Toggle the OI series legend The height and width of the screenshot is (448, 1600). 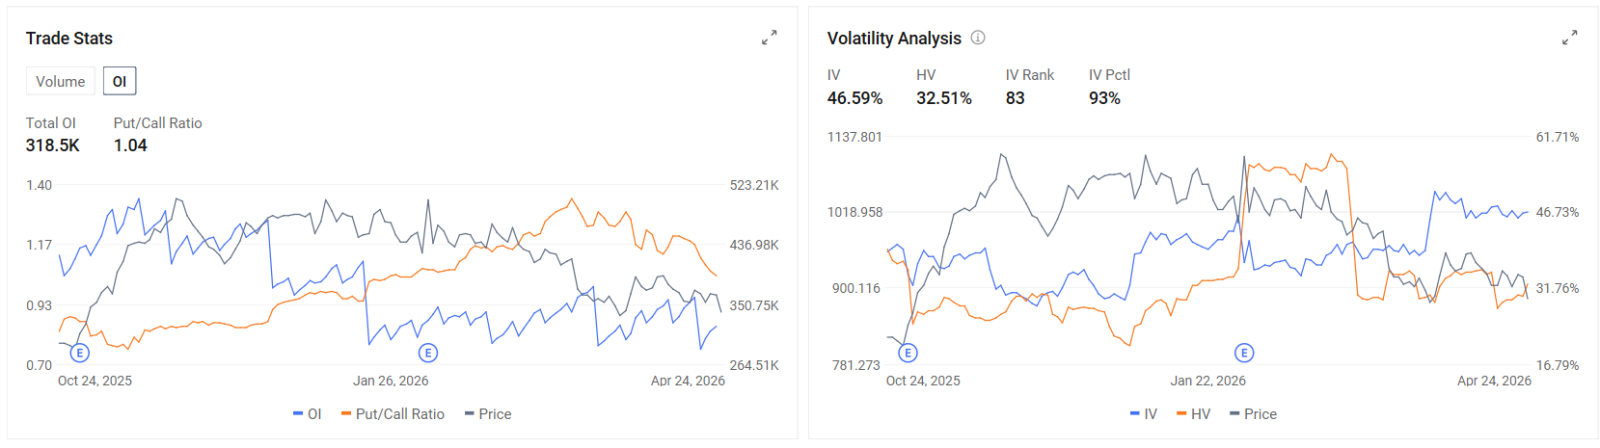[x=307, y=414]
